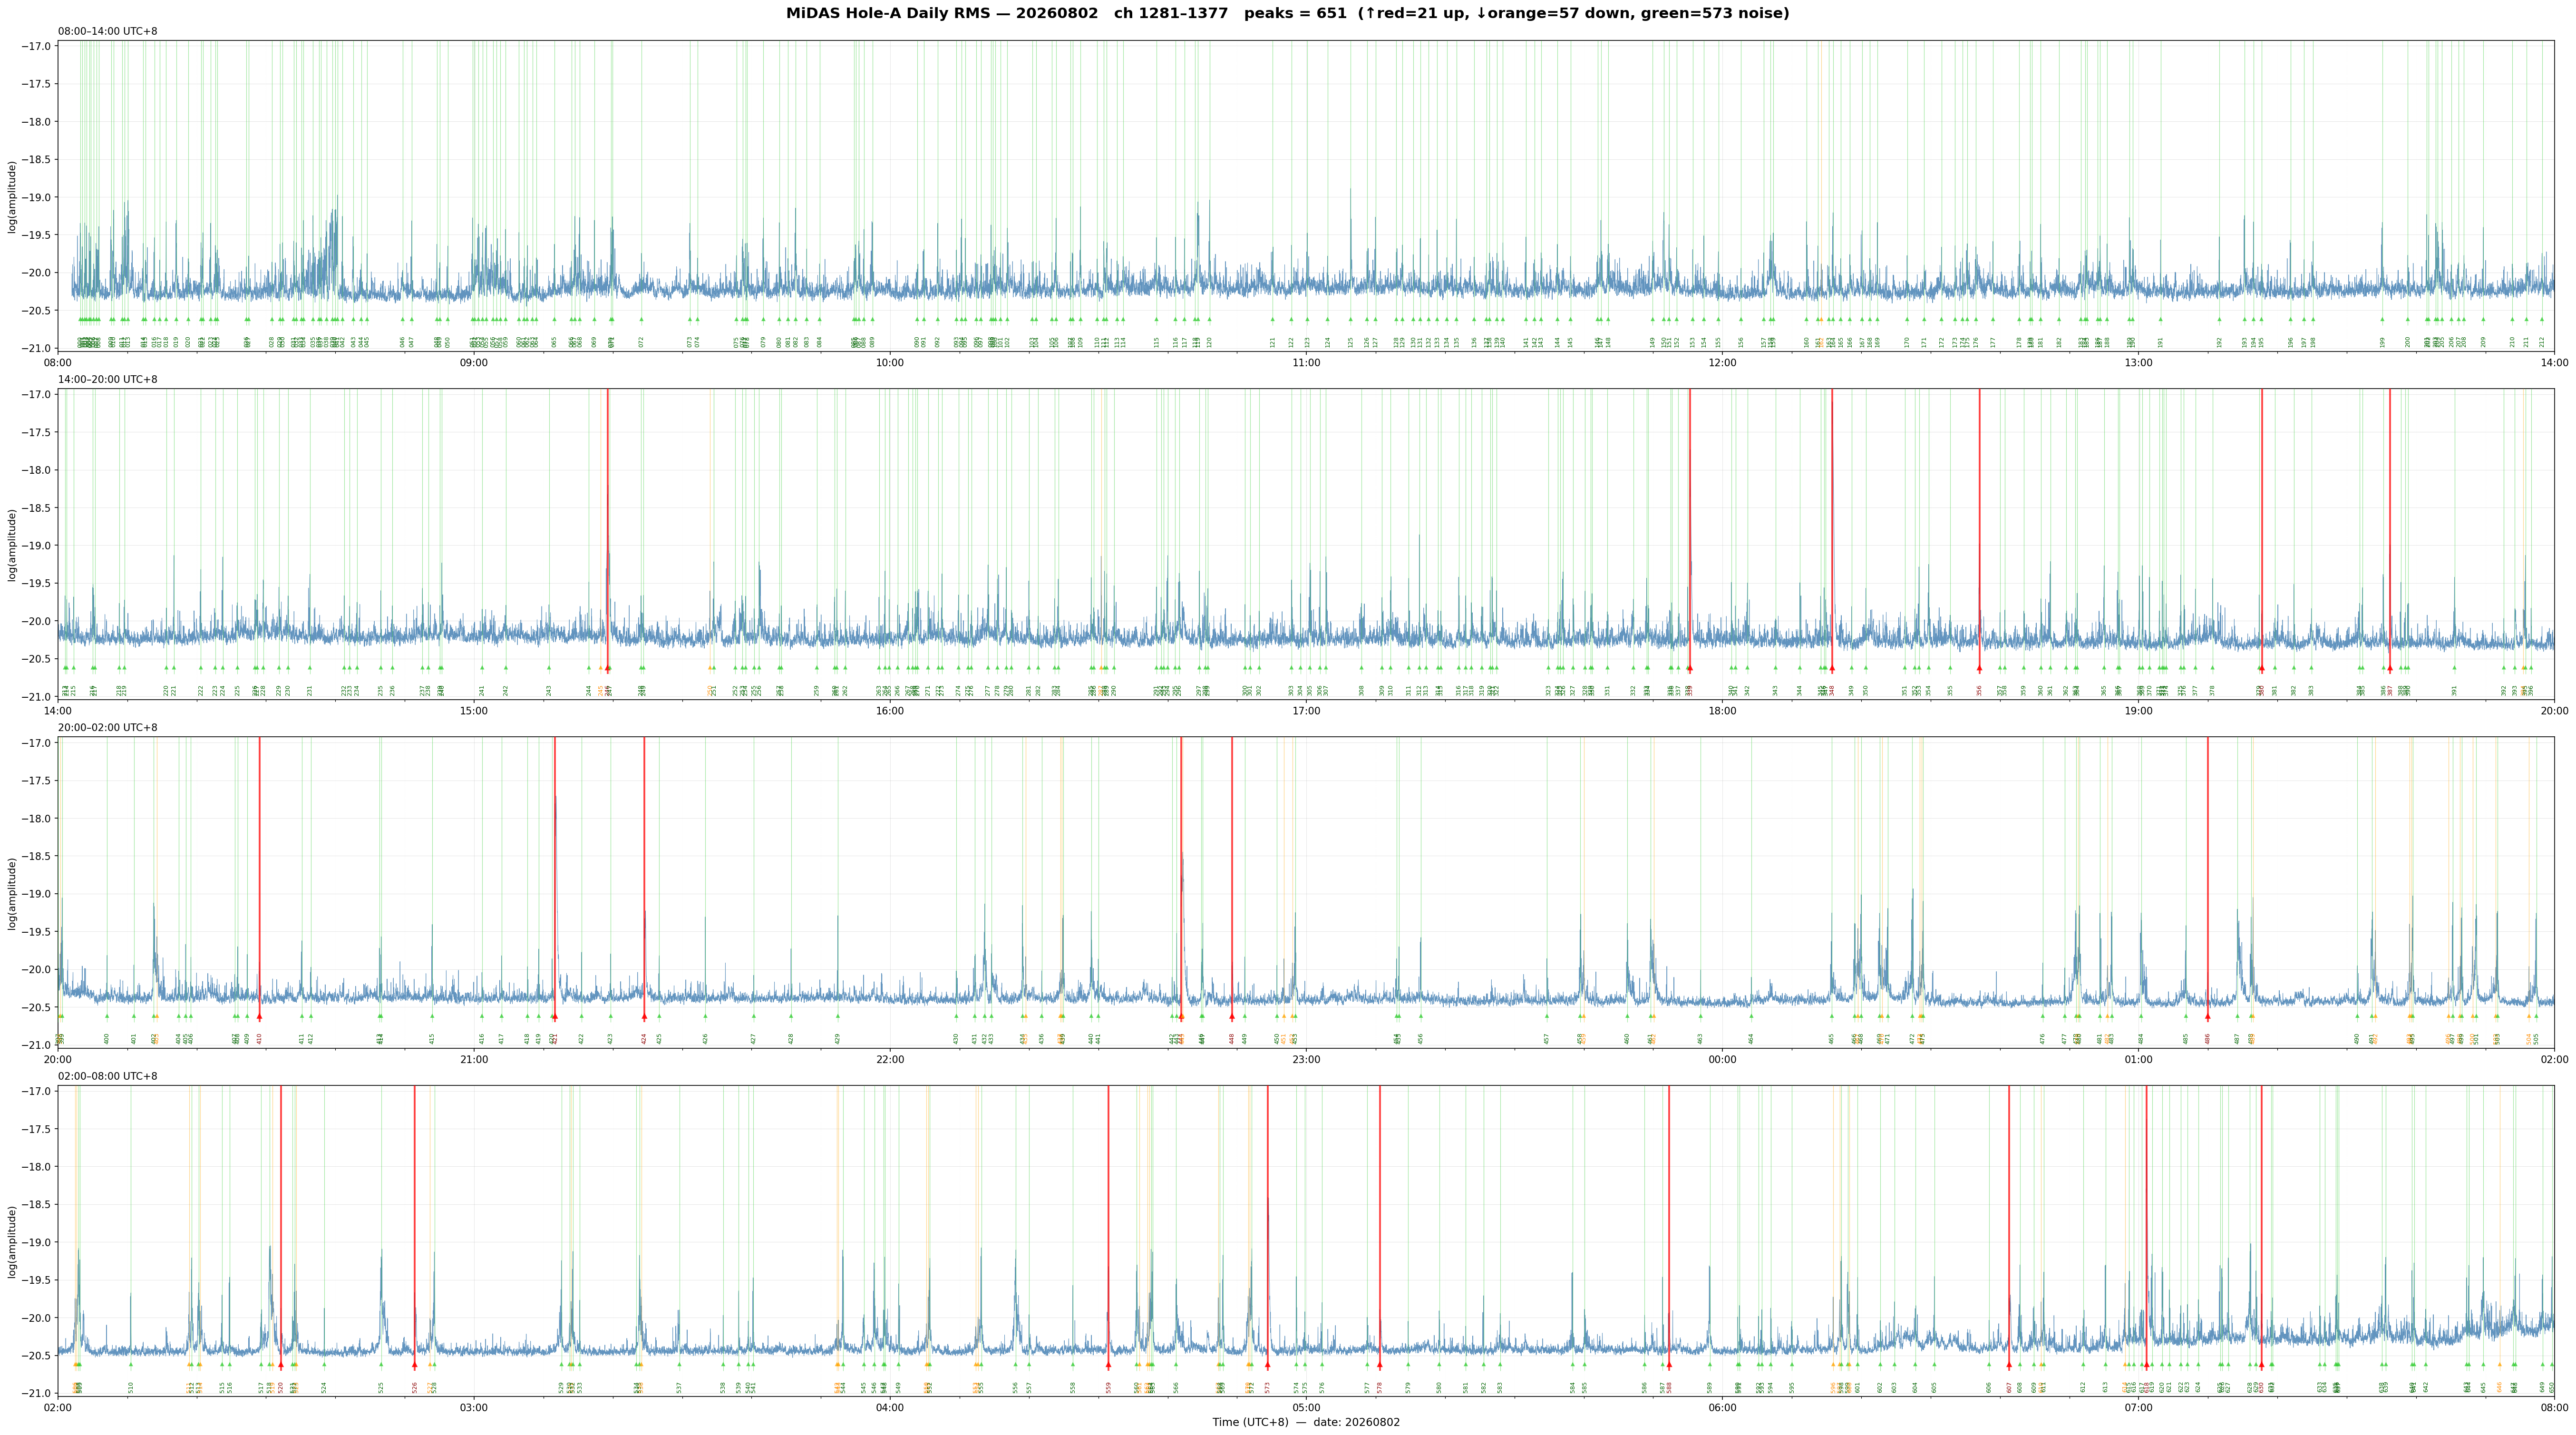
Task: Click the 03:00 time tick label
Action: [474, 1408]
